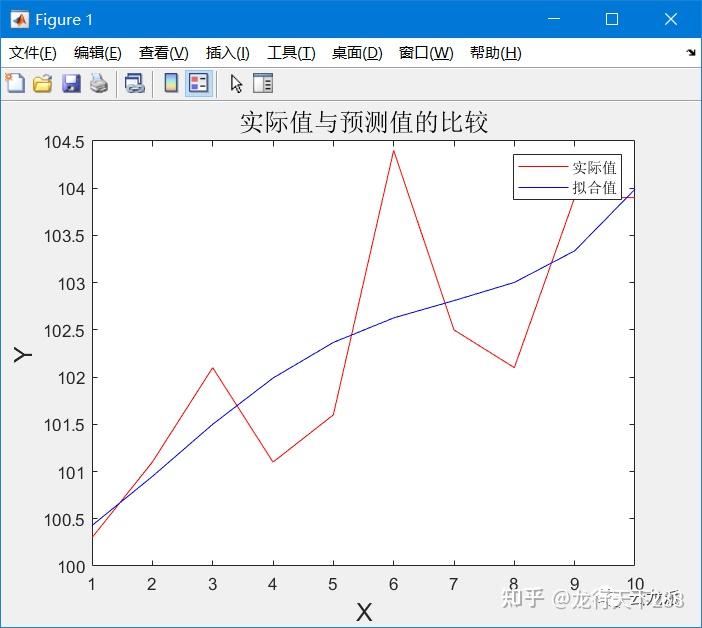The width and height of the screenshot is (702, 628).
Task: Click the 100 y-axis tick label
Action: click(71, 567)
